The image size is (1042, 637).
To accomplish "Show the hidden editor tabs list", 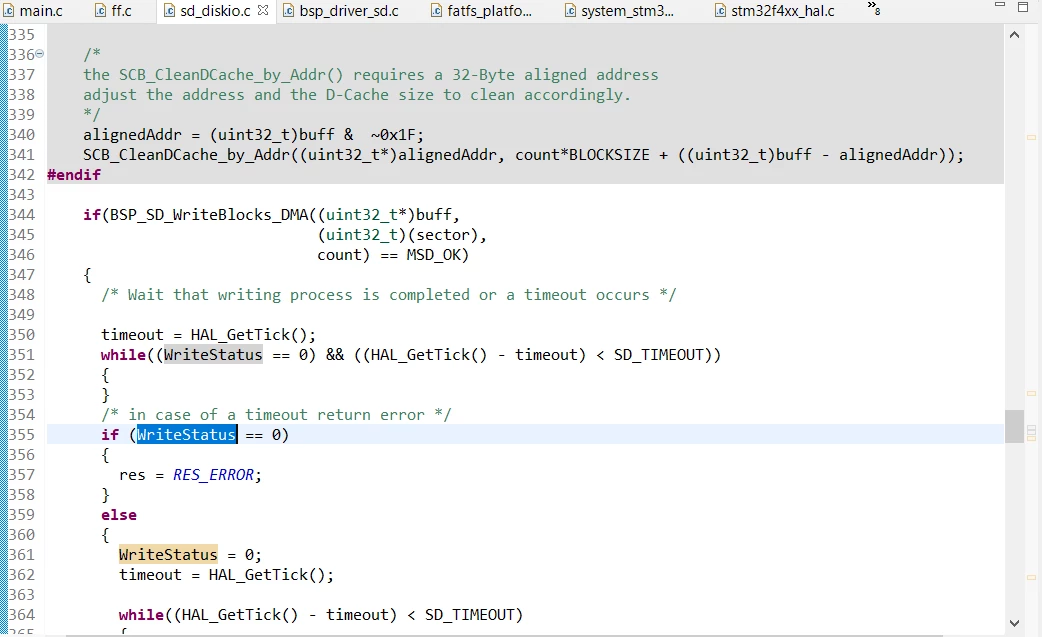I will (x=873, y=8).
